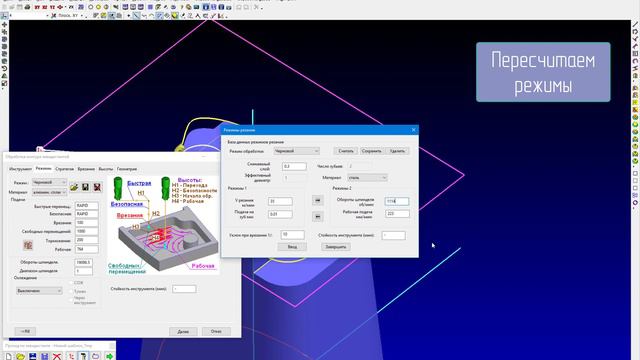
Task: Click the load cutting modes folder icon
Action: 74,187
